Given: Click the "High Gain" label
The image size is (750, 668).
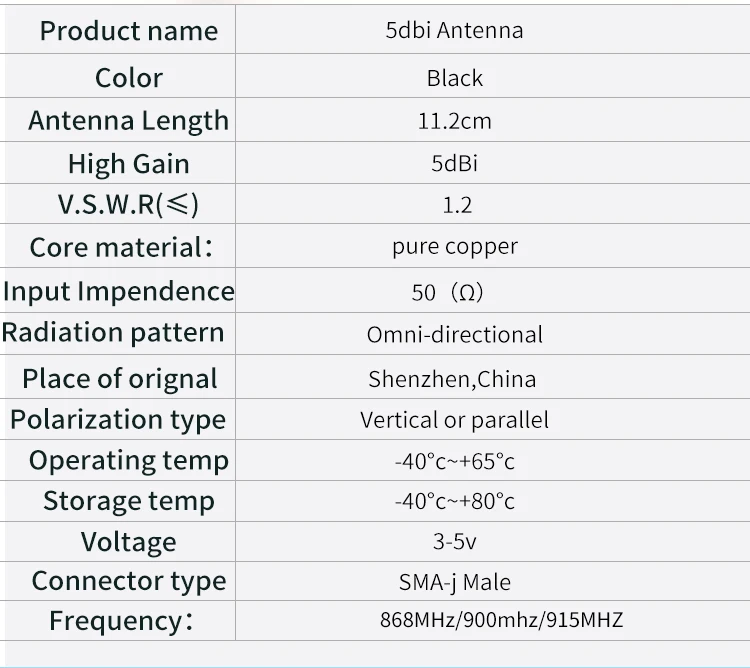Looking at the screenshot, I should (129, 164).
